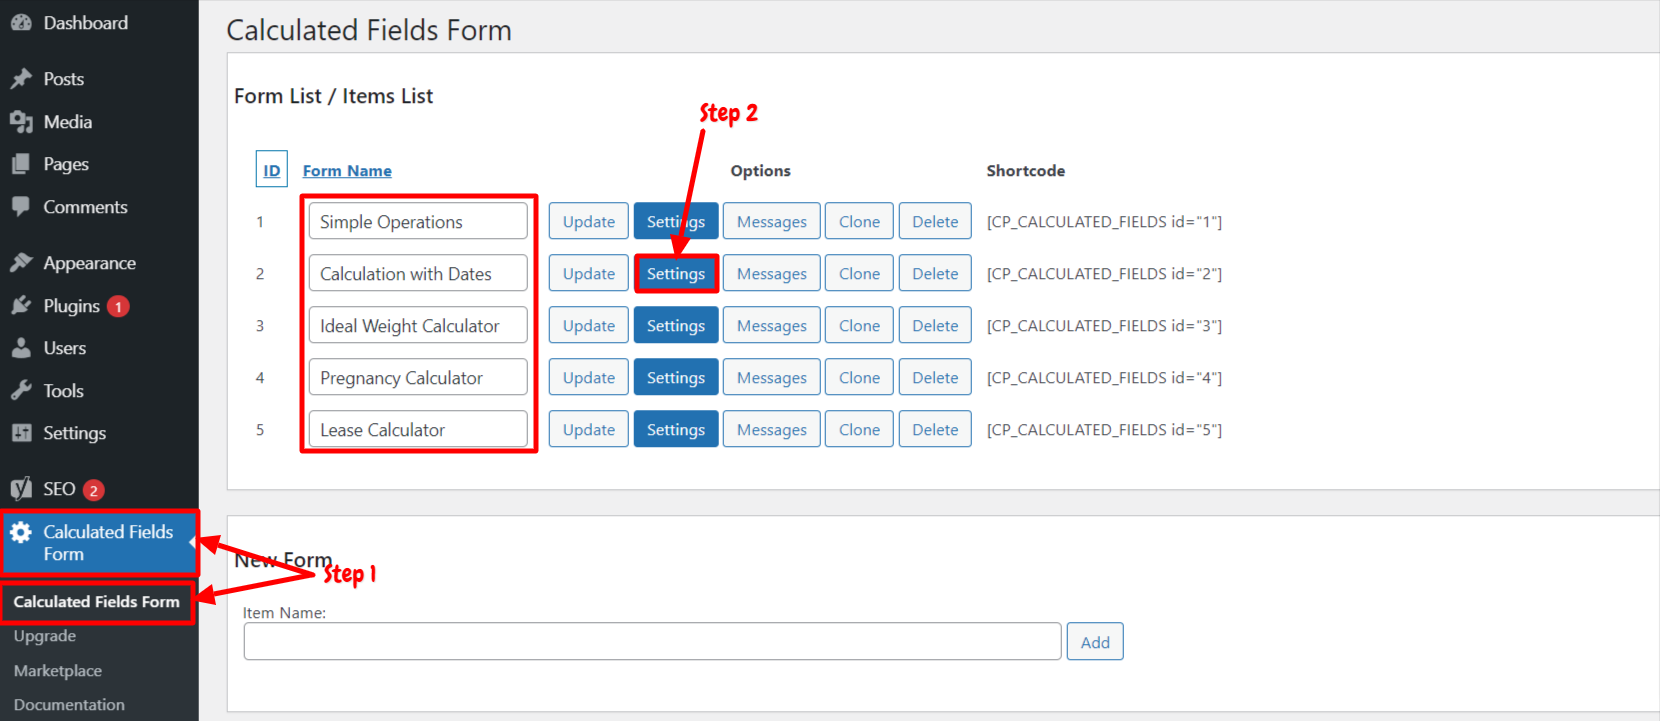
Task: Delete the Lease Calculator form
Action: click(935, 430)
